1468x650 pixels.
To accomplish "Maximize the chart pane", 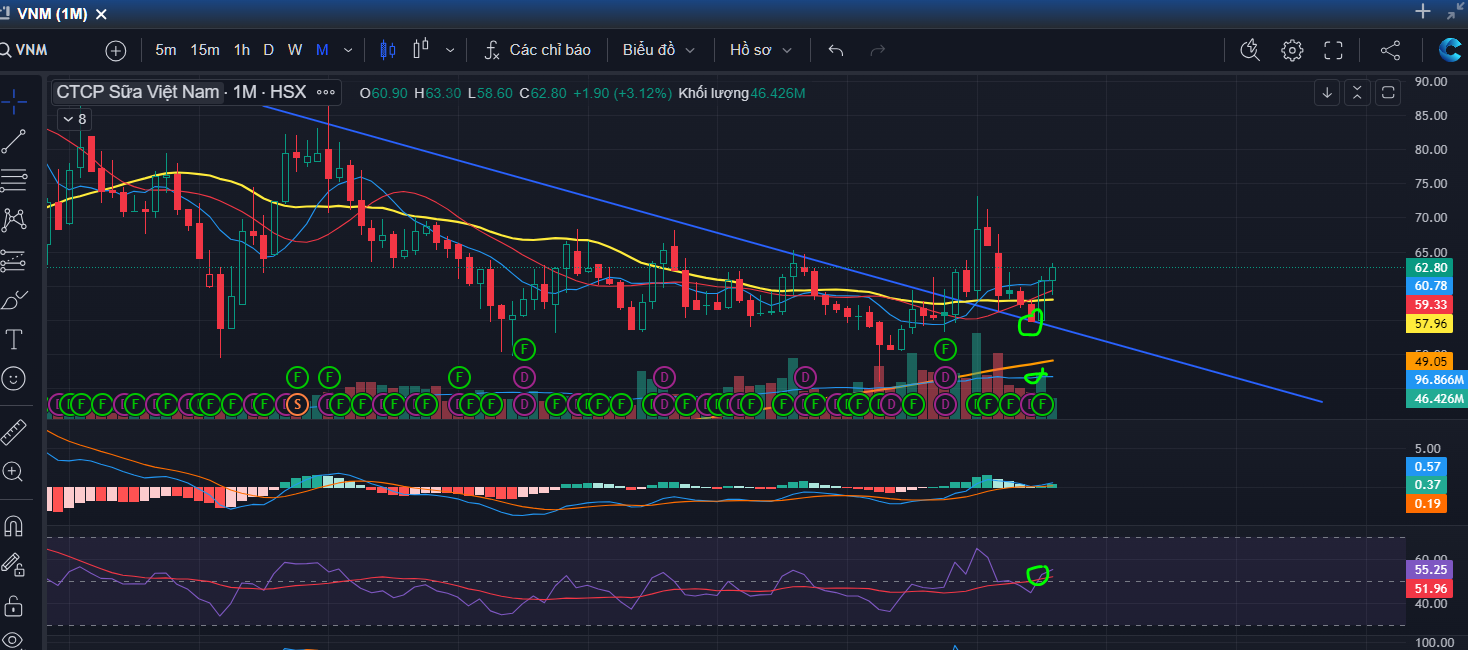I will [x=1388, y=93].
